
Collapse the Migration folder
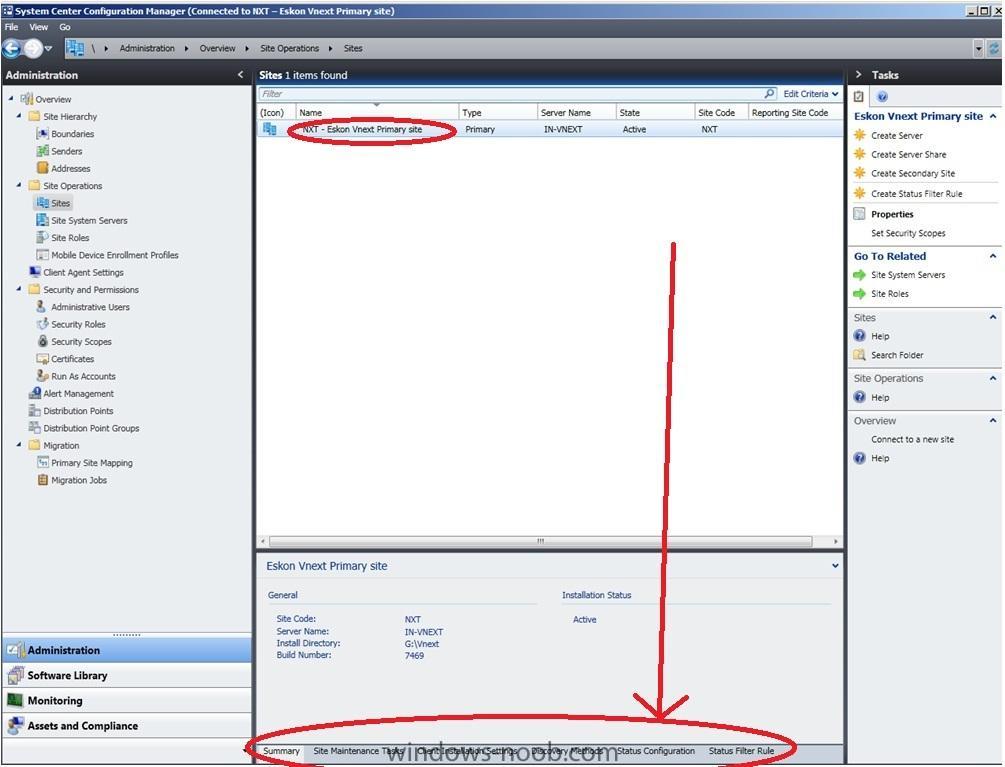tap(19, 445)
